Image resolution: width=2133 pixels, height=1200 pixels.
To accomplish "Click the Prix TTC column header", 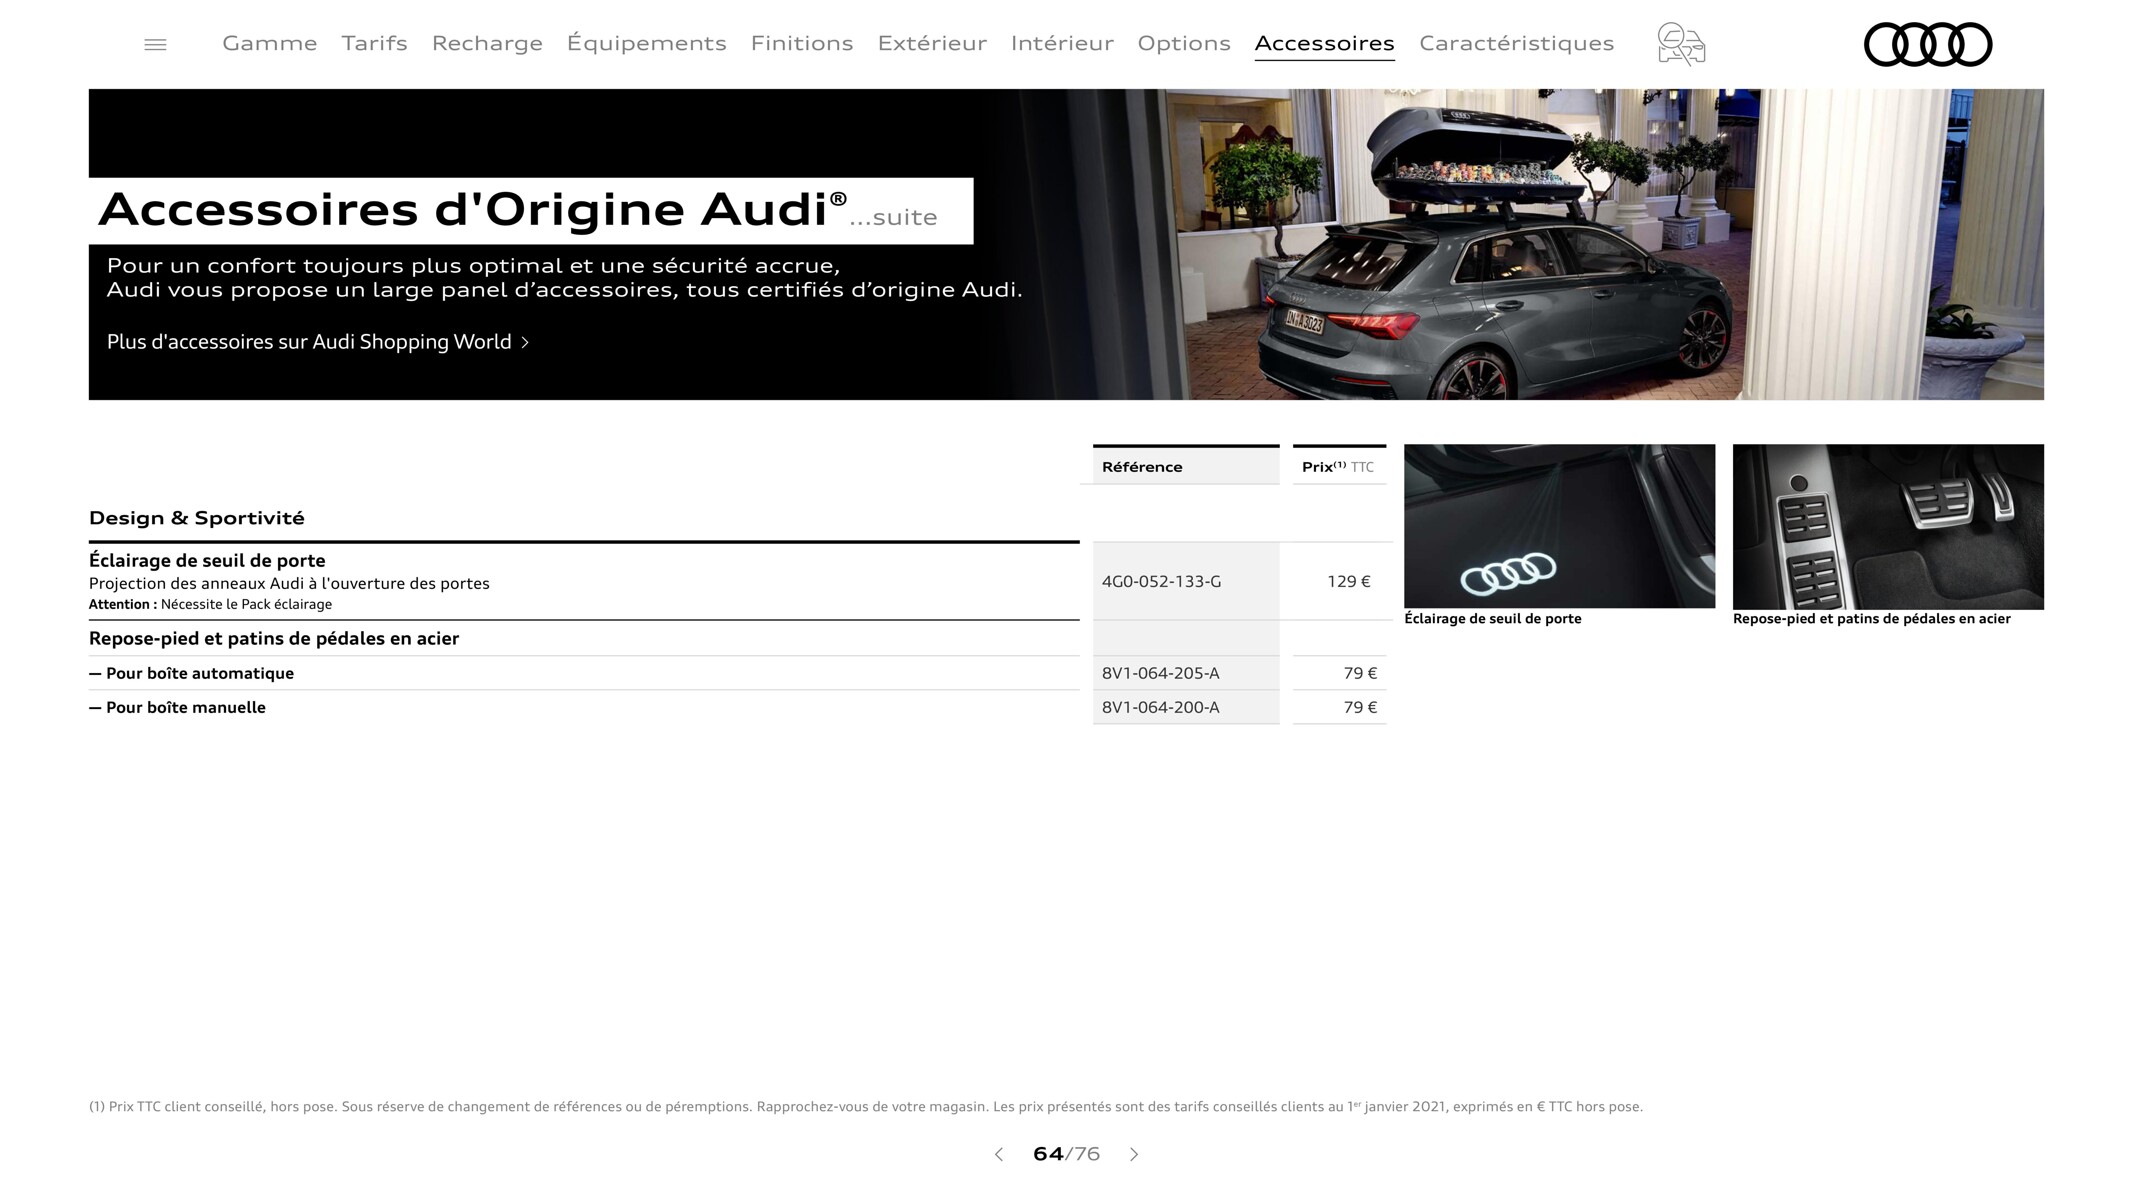I will click(x=1339, y=466).
